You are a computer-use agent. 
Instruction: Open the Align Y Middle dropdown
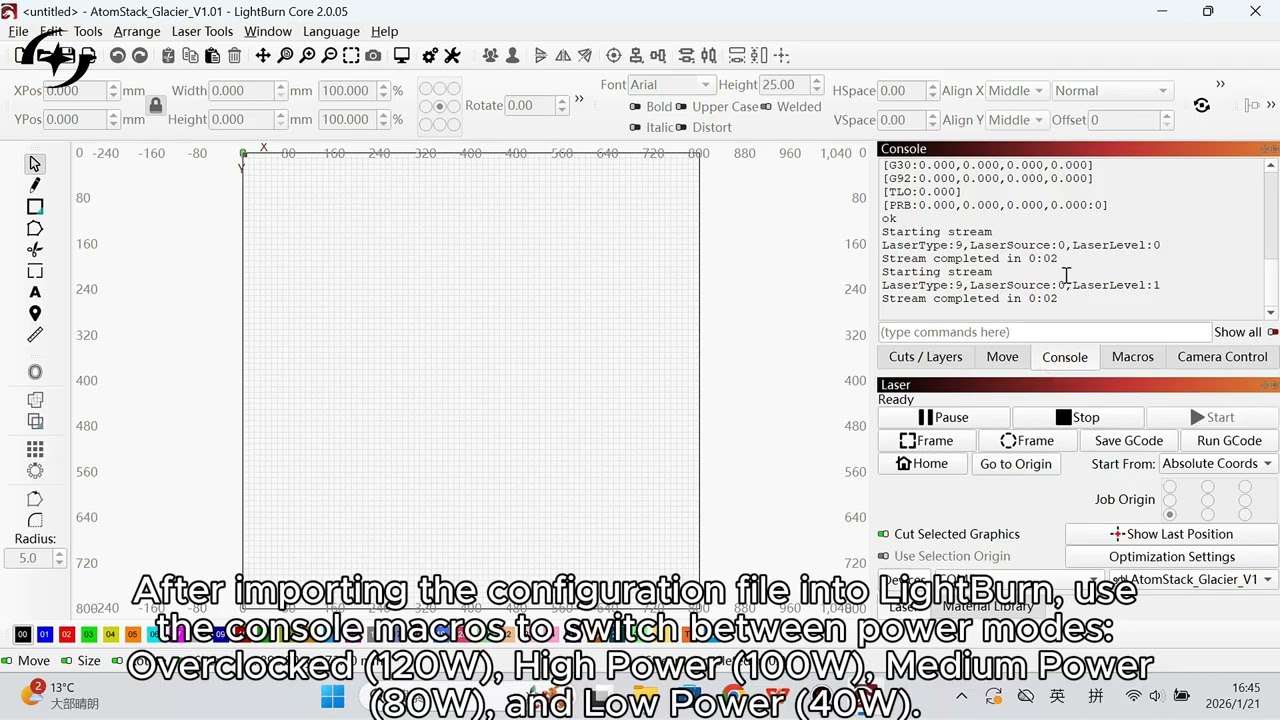click(x=1016, y=120)
